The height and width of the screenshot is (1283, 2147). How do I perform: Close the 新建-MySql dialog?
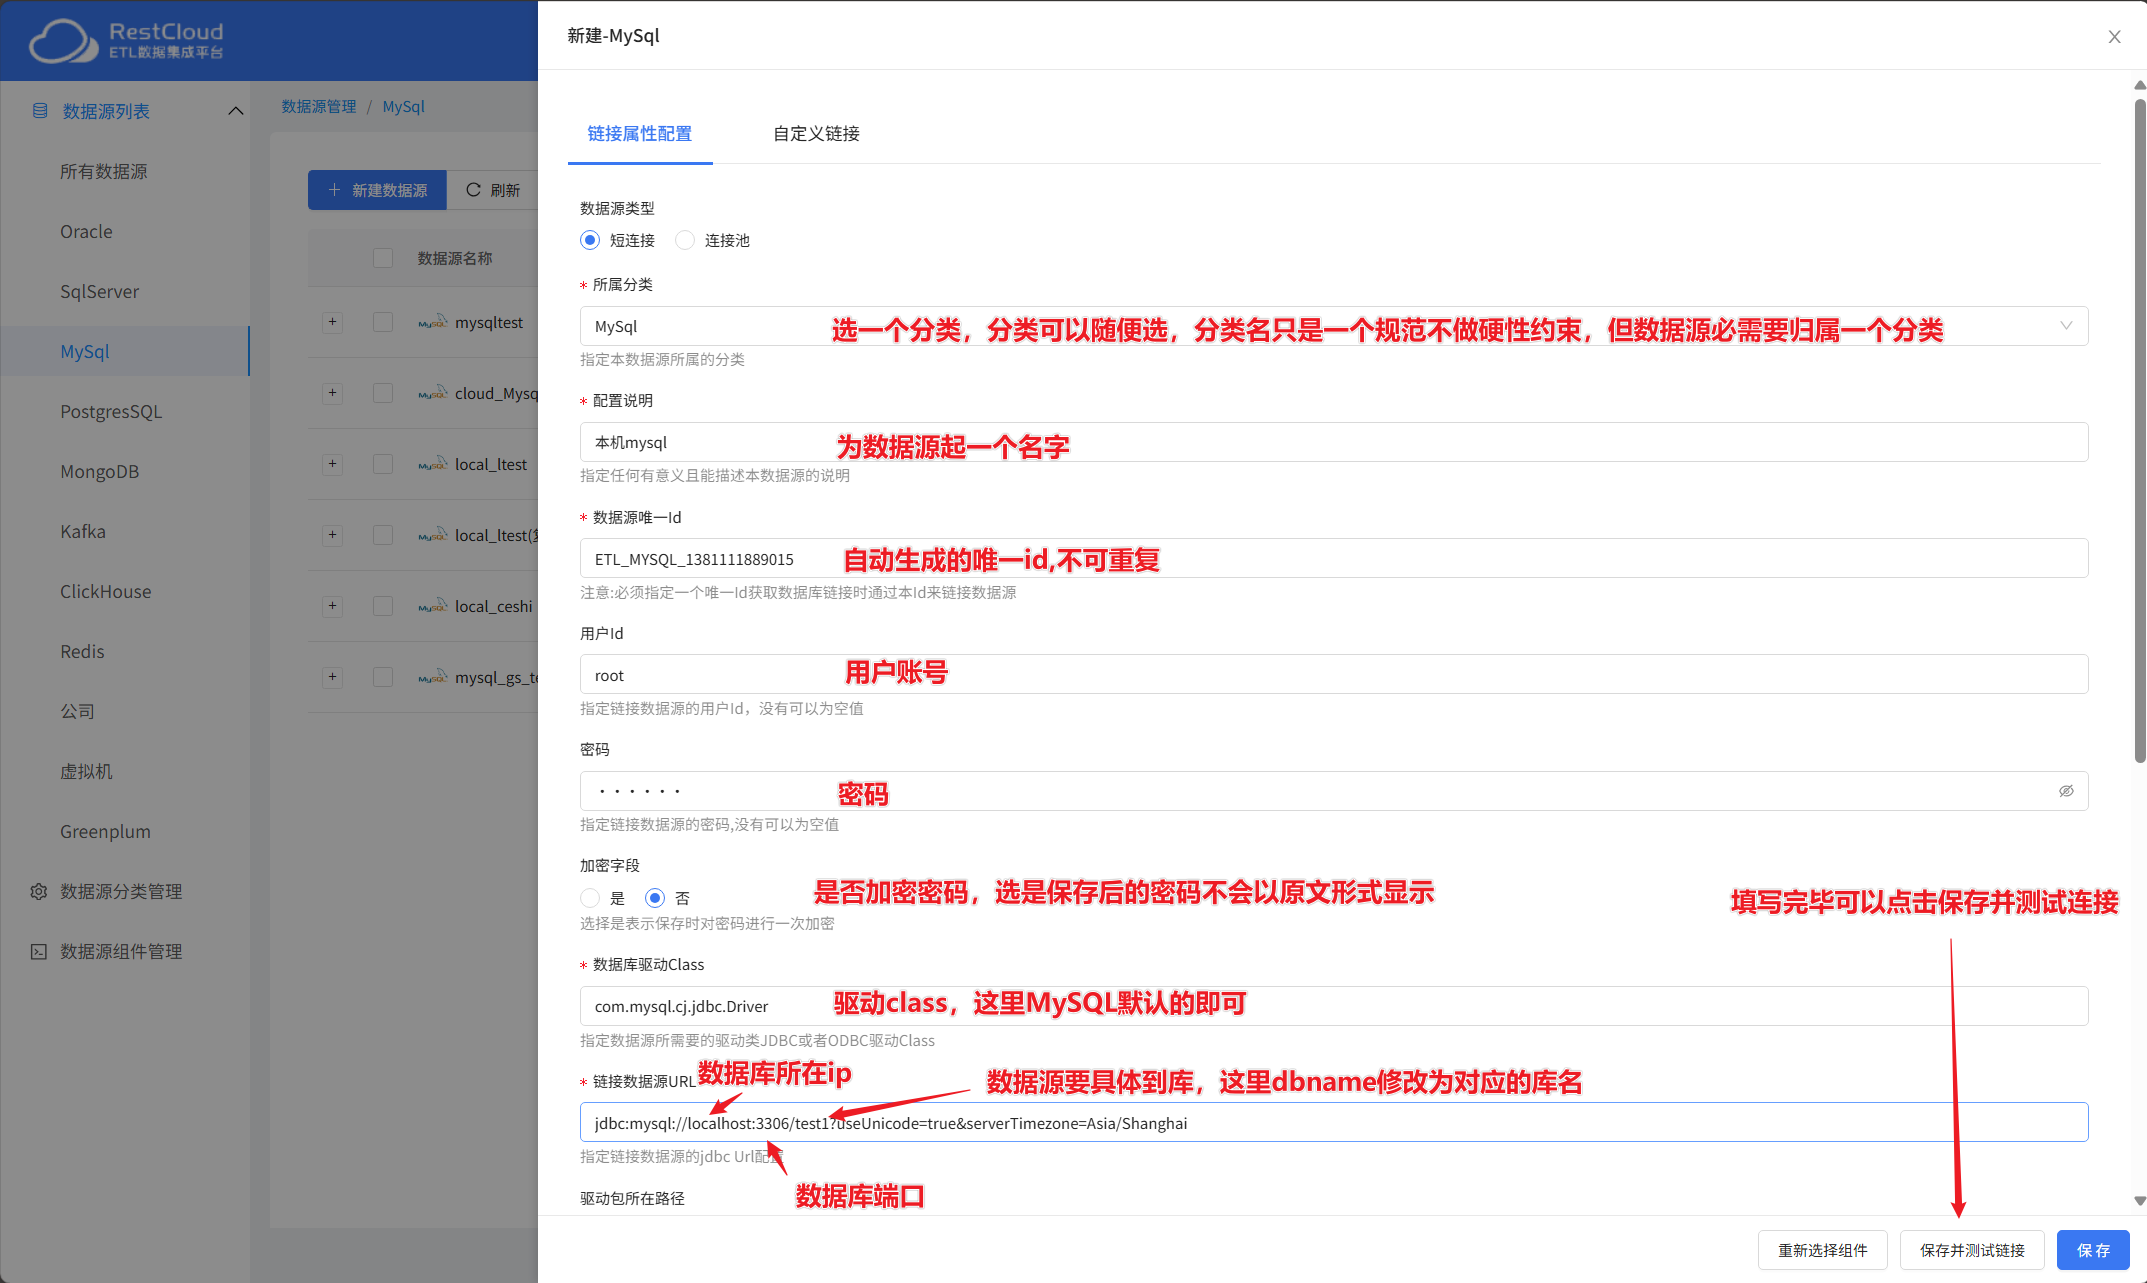(2114, 37)
